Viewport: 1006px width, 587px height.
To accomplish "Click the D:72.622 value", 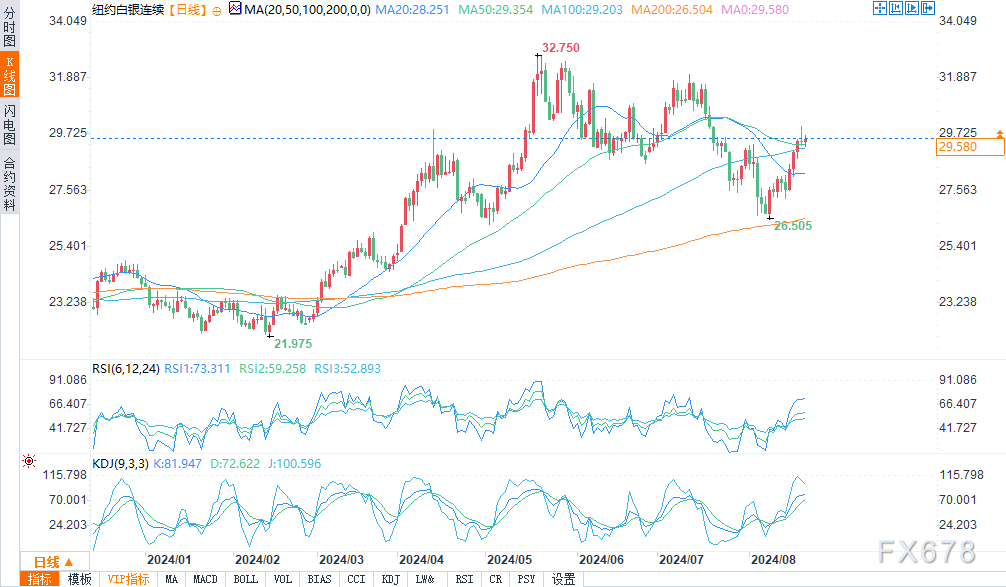I will pos(235,464).
